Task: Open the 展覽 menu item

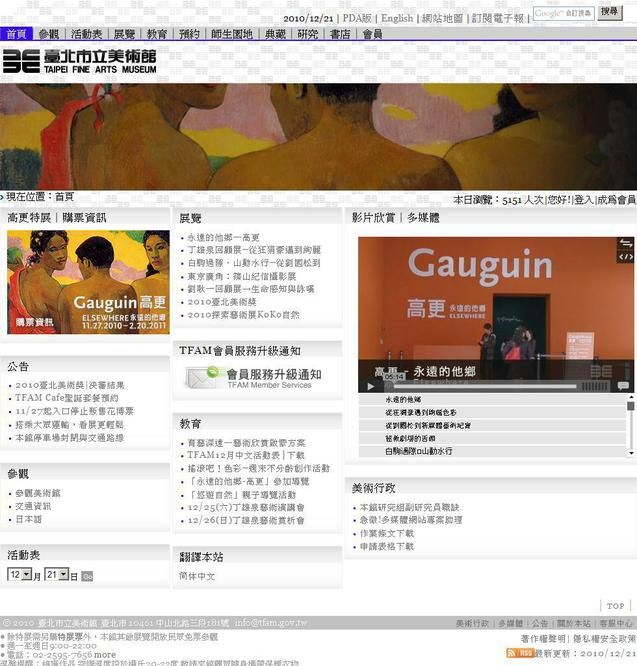Action: point(124,34)
